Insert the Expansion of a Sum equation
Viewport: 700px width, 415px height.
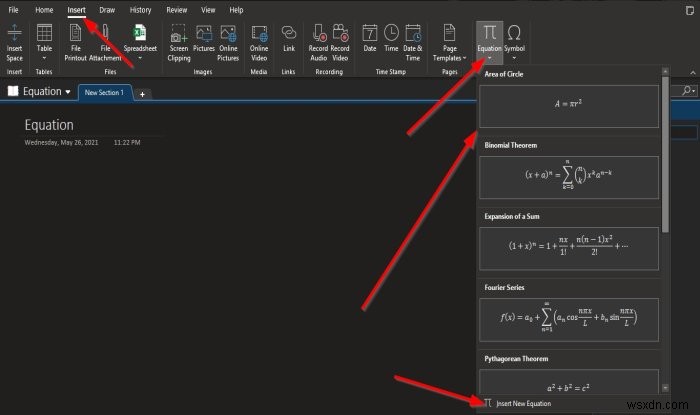click(569, 249)
